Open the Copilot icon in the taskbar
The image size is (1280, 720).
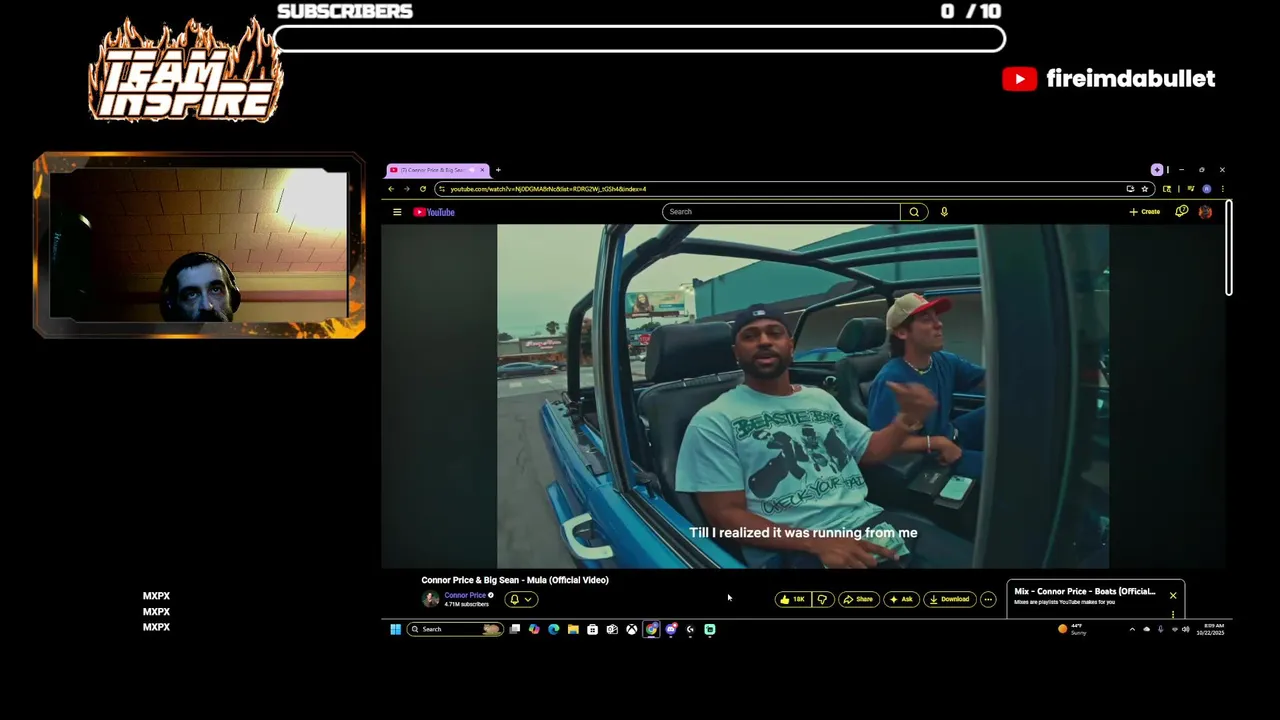click(534, 629)
